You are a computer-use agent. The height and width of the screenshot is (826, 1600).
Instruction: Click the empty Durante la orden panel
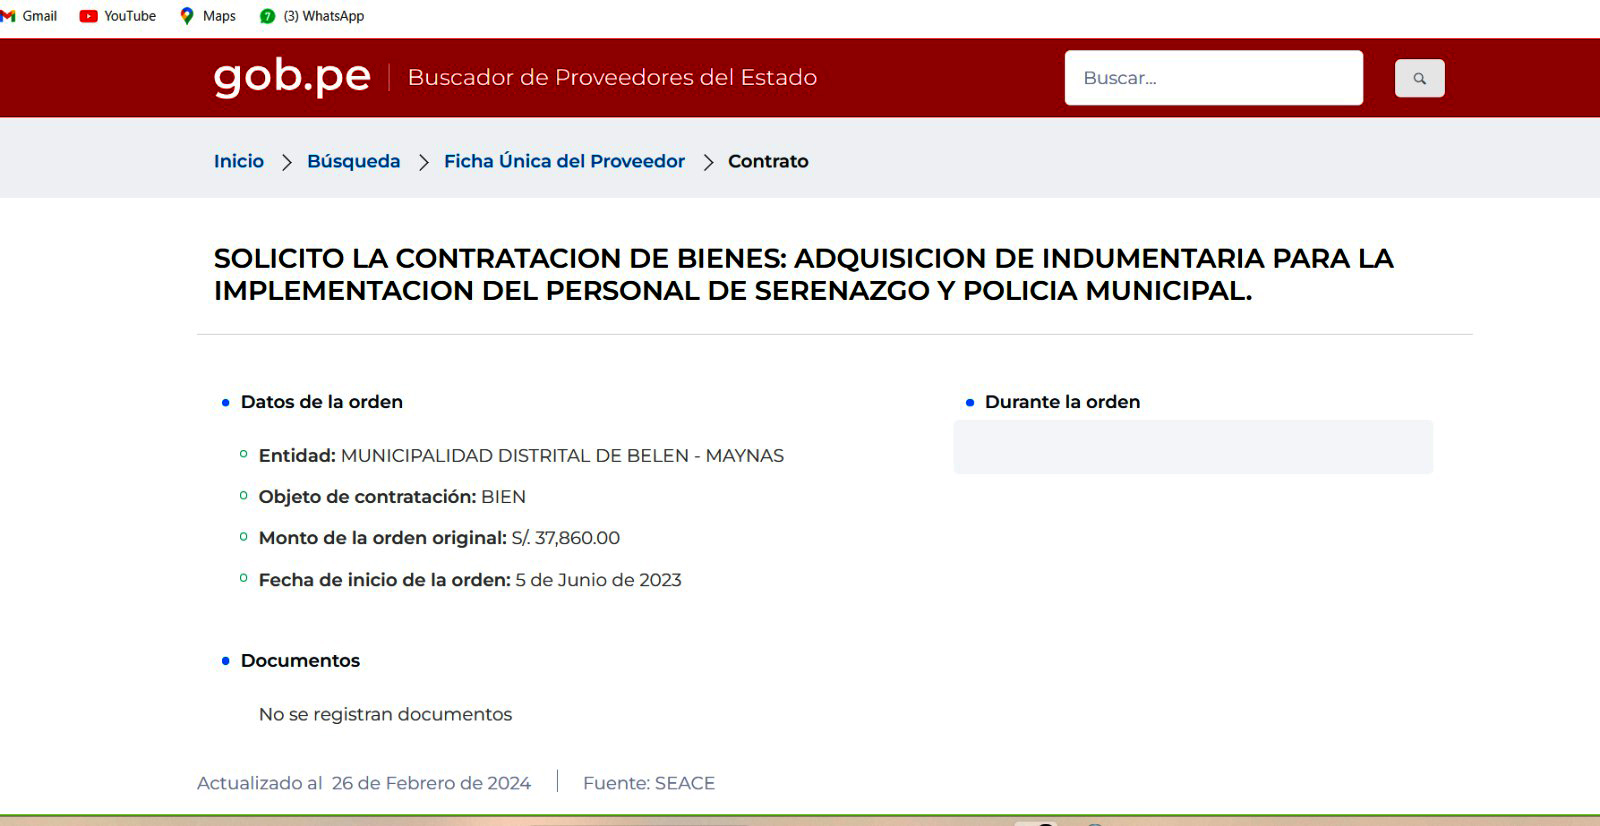[x=1192, y=447]
